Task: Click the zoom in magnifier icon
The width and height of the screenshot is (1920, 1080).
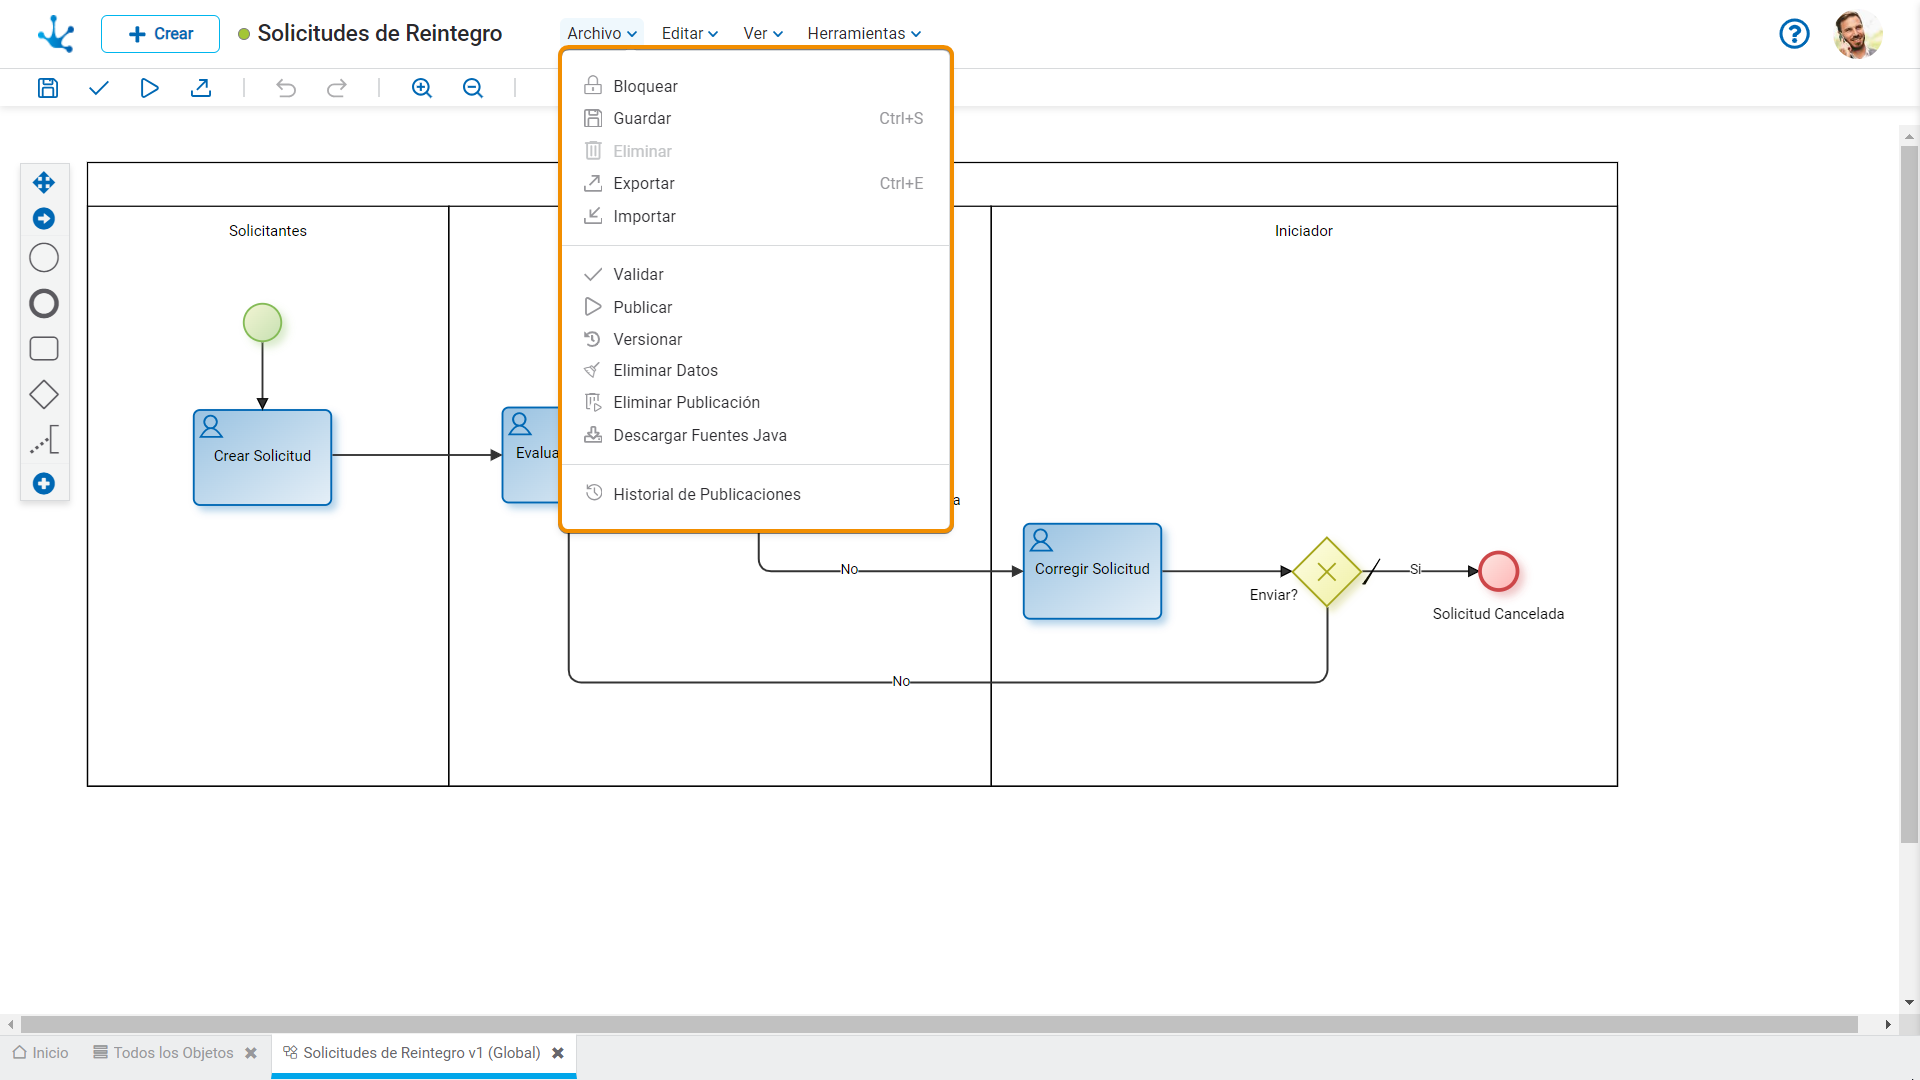Action: pos(422,88)
